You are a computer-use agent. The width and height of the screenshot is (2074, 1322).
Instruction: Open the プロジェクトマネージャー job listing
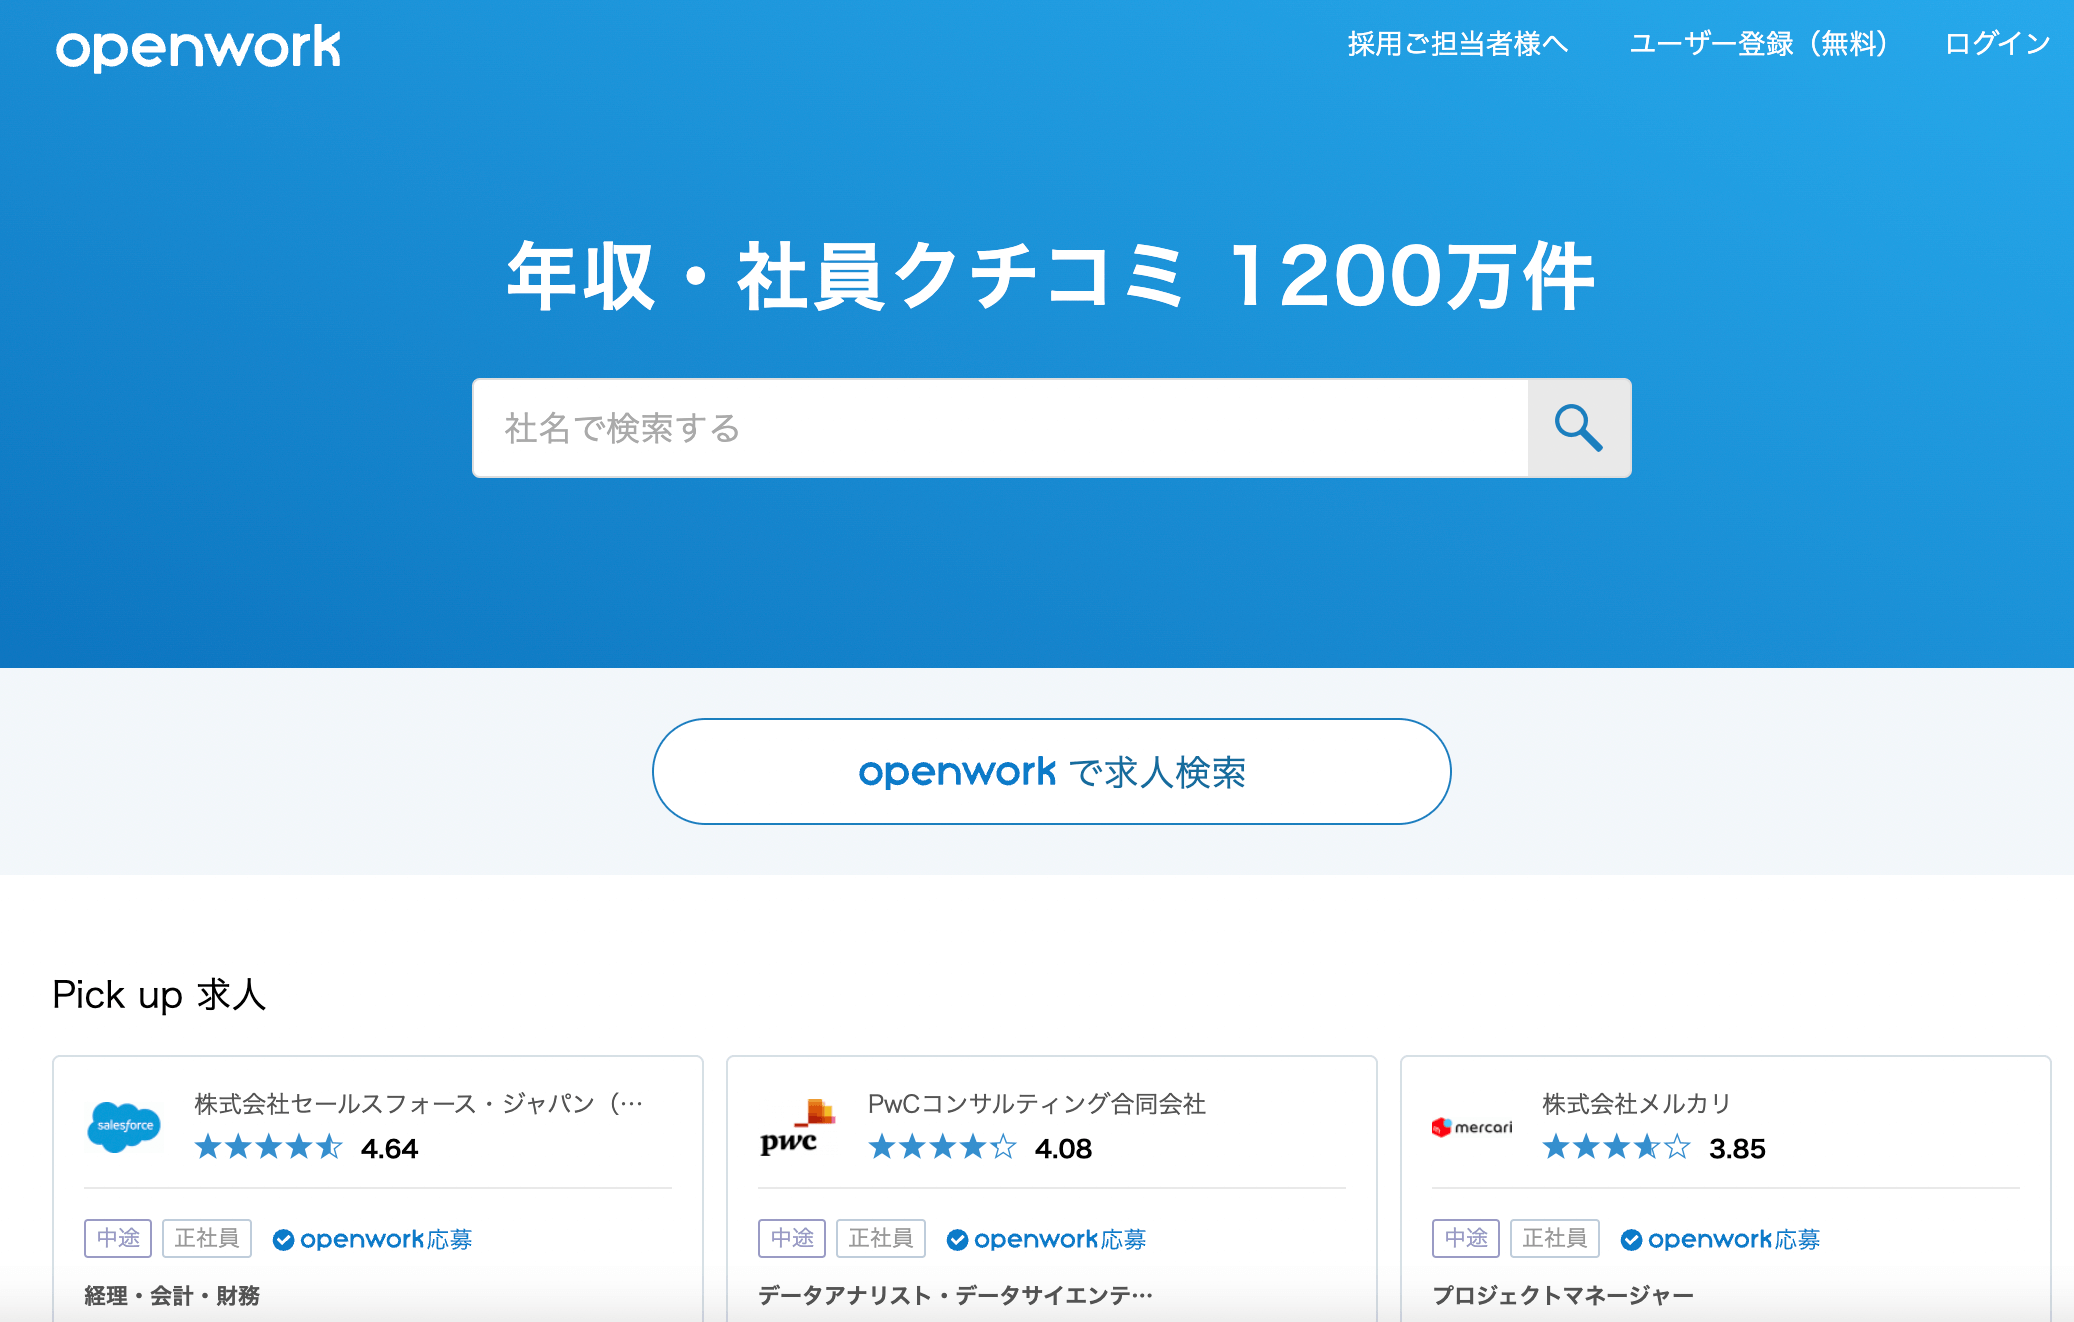coord(1563,1296)
